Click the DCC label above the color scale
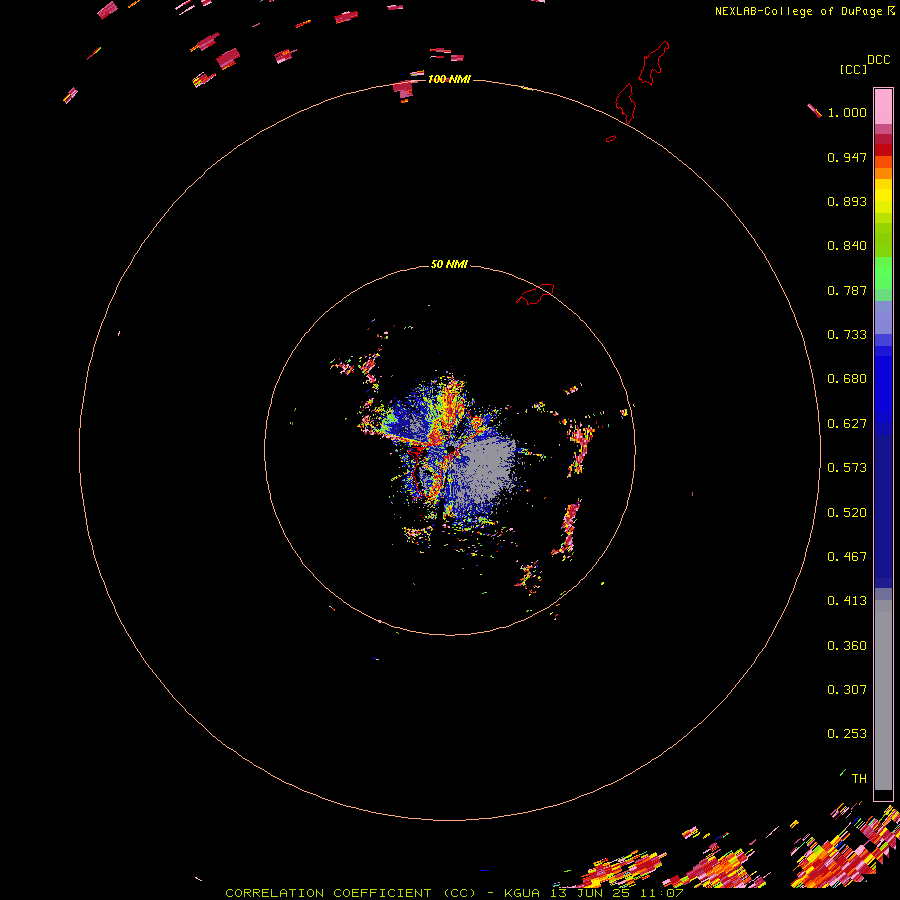The height and width of the screenshot is (900, 900). click(878, 60)
